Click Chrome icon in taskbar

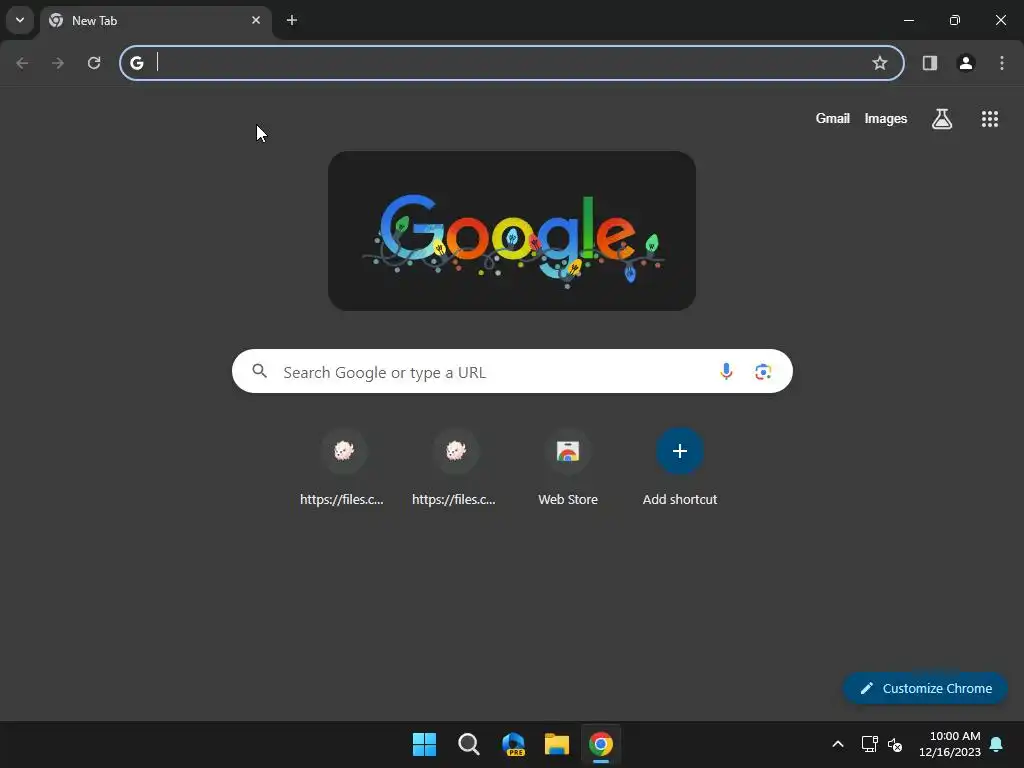click(x=601, y=744)
